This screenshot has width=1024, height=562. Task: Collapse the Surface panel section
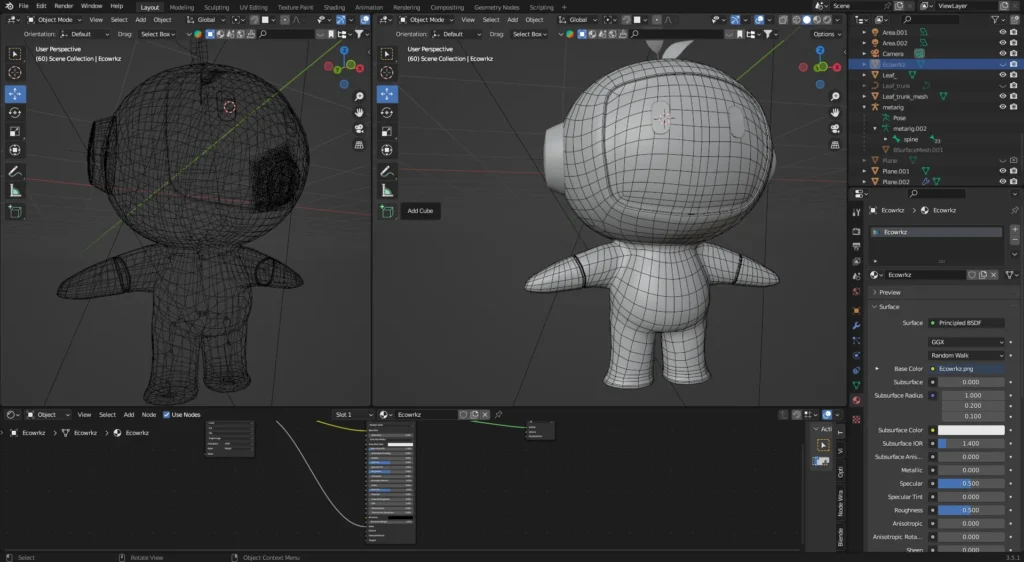(888, 307)
